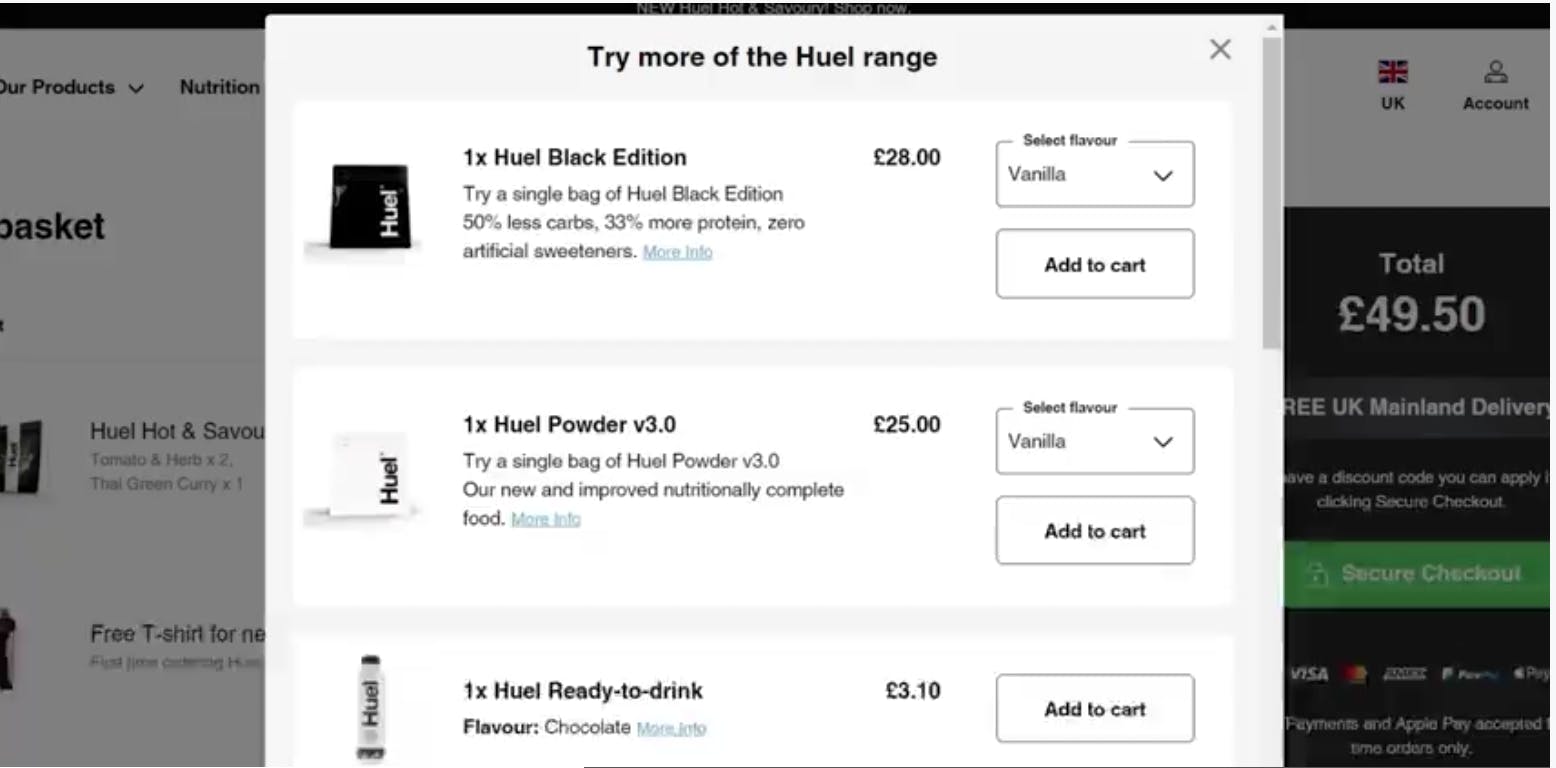Expand the Our Products menu

point(70,87)
